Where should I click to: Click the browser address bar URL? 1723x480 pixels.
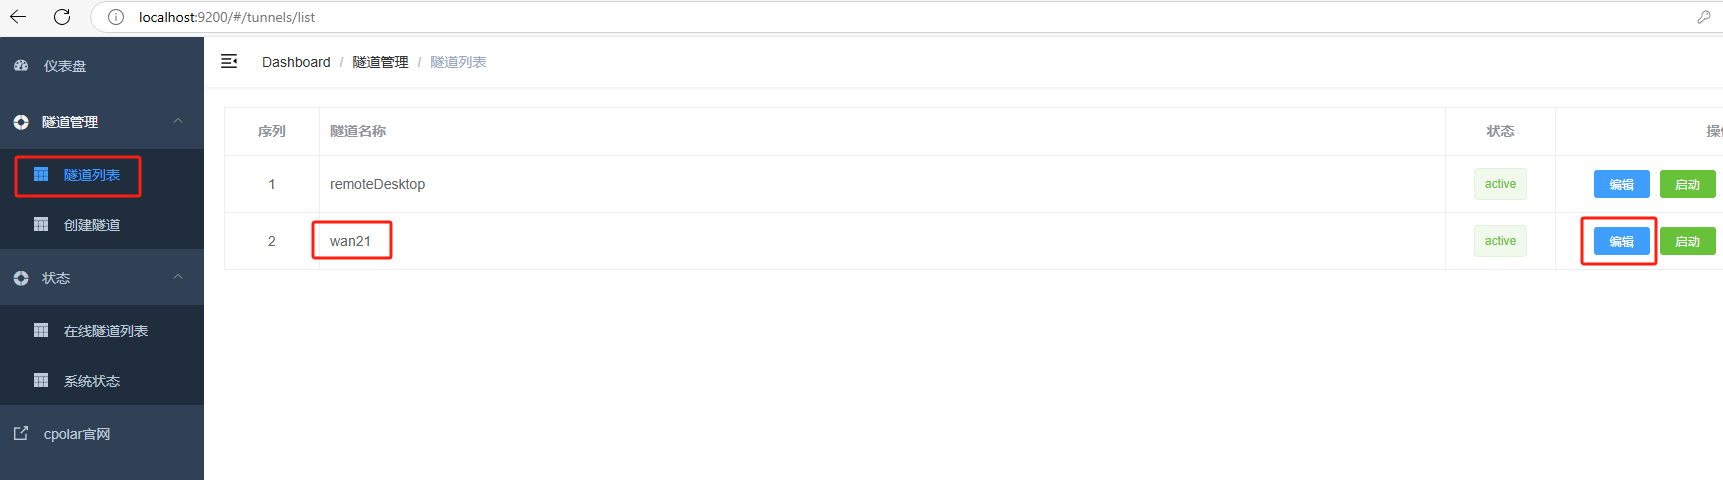tap(227, 17)
